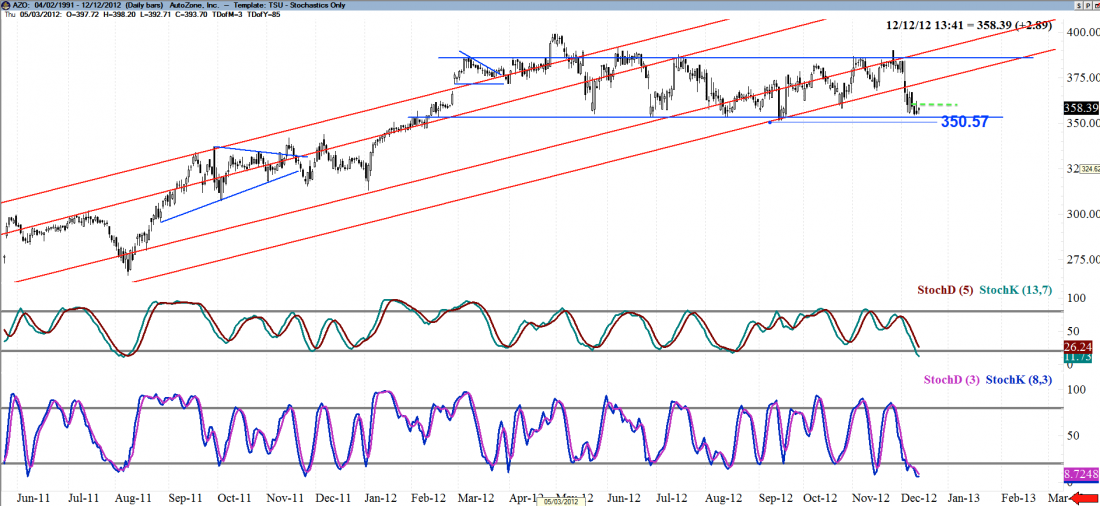Click the black 358.39 current price tag
Viewport: 1100px width, 506px height.
pyautogui.click(x=1080, y=106)
